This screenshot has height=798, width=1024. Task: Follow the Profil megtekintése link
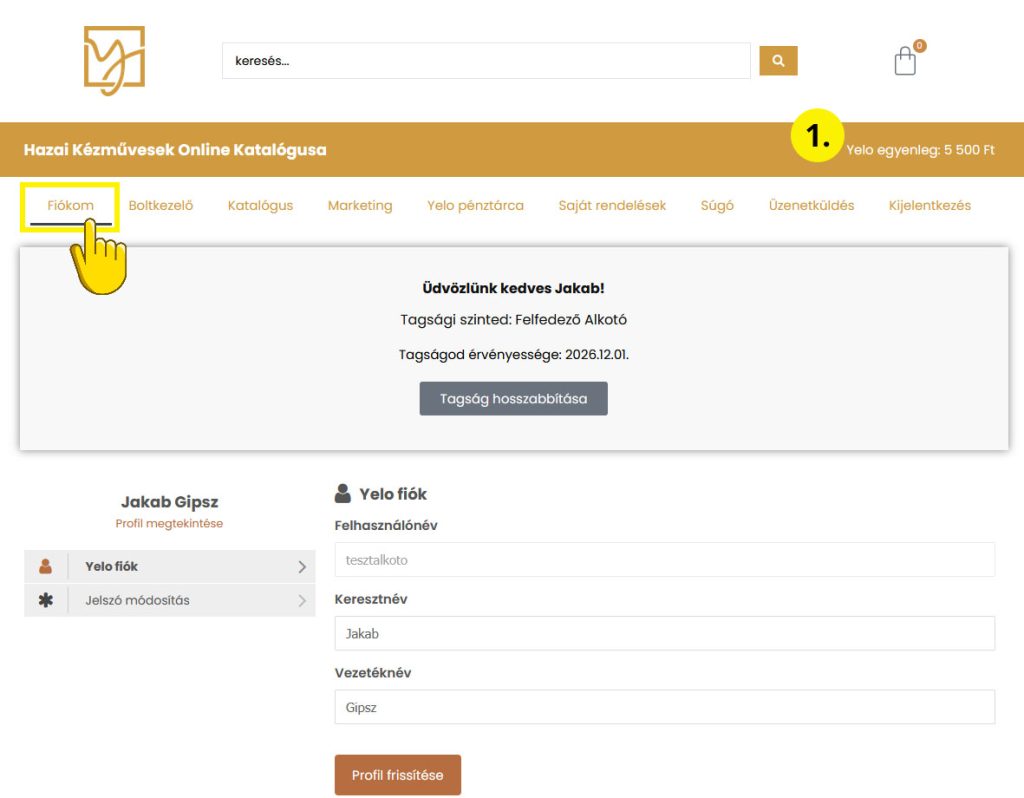click(169, 523)
